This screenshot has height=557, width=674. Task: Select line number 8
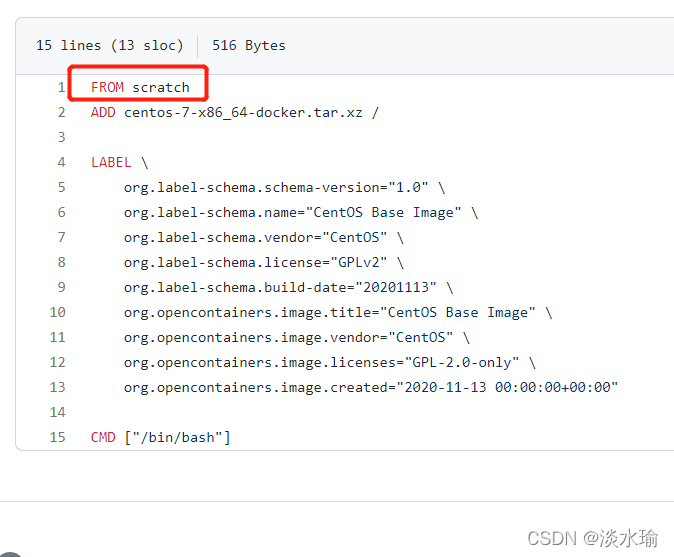tap(61, 262)
